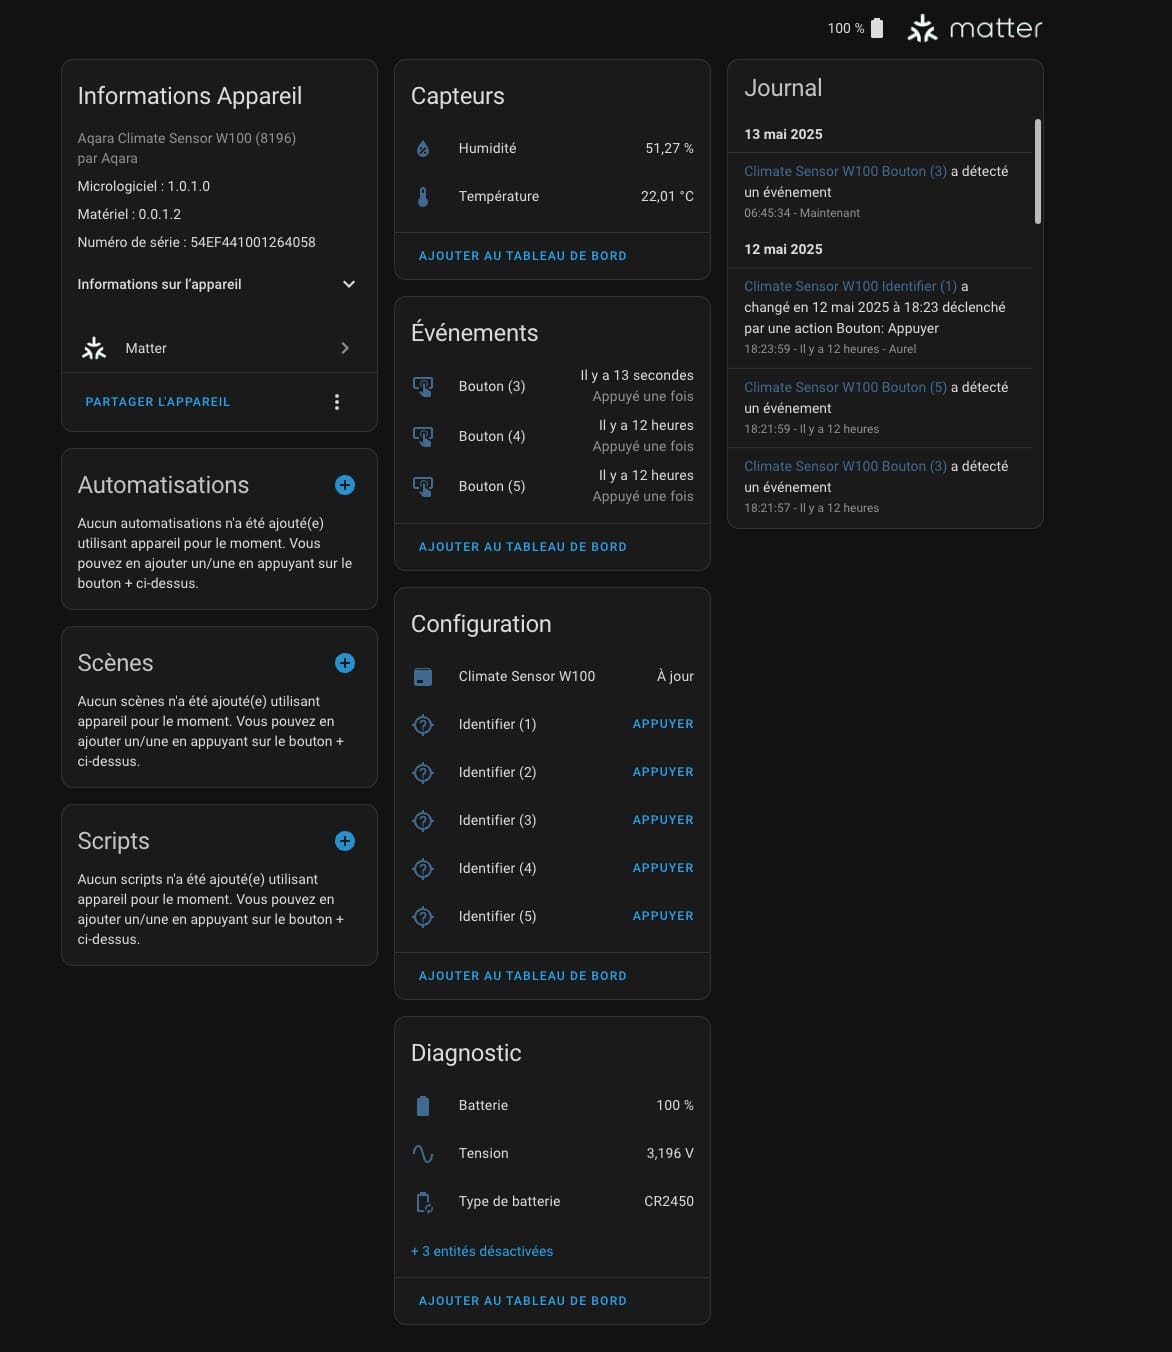Click the Identifier (2) crosshair icon

pos(423,772)
